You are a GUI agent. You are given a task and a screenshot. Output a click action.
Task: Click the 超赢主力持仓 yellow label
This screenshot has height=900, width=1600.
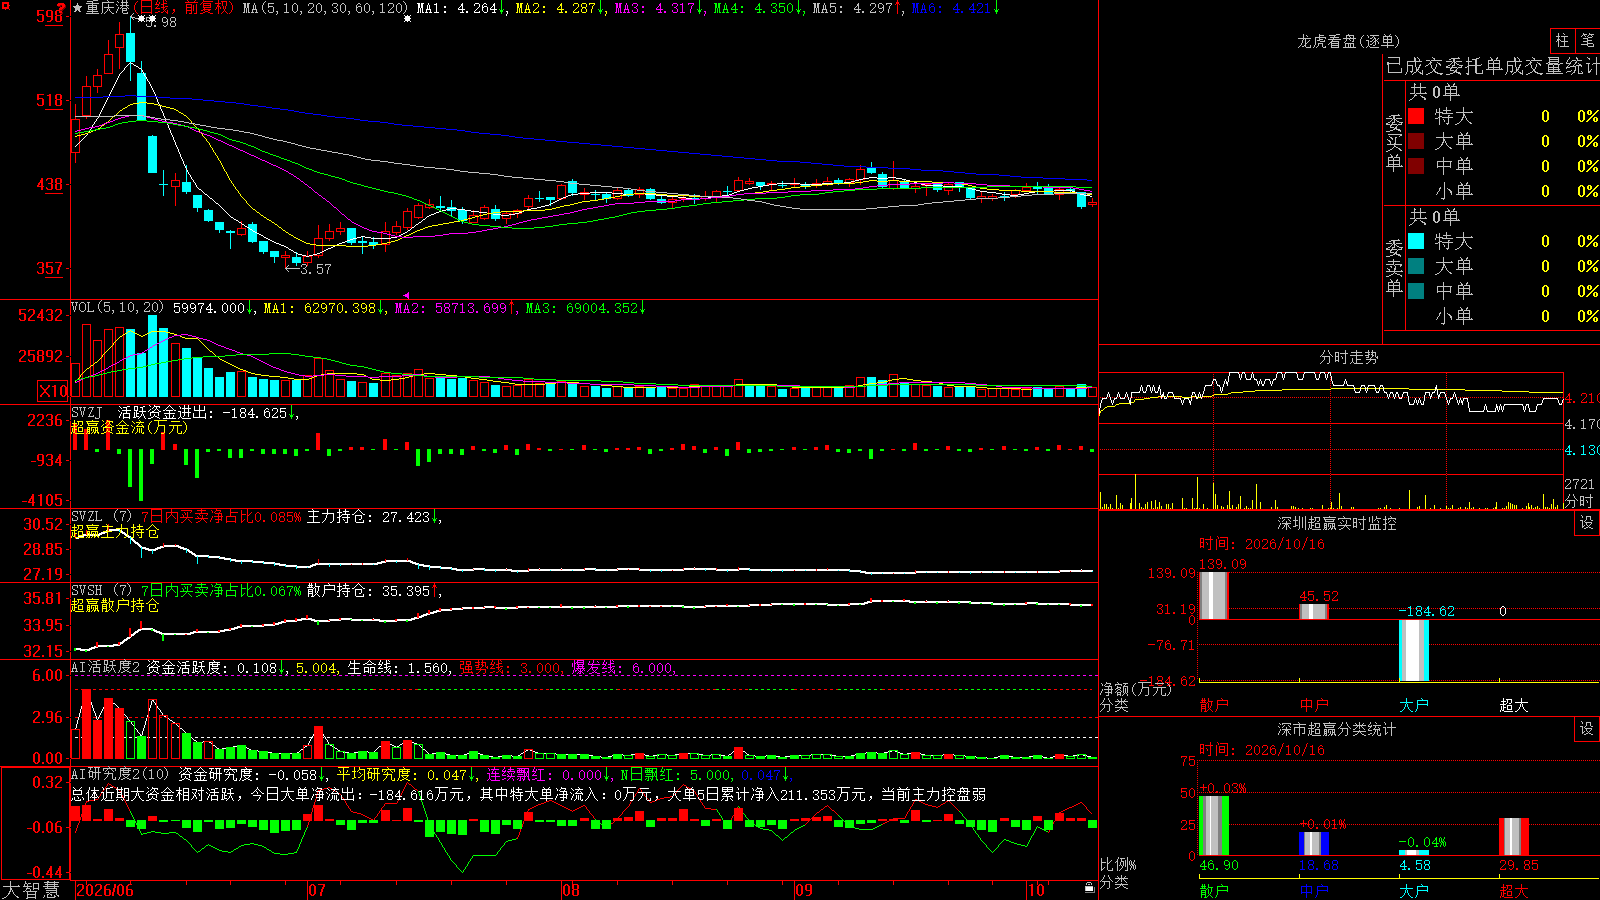(x=115, y=531)
